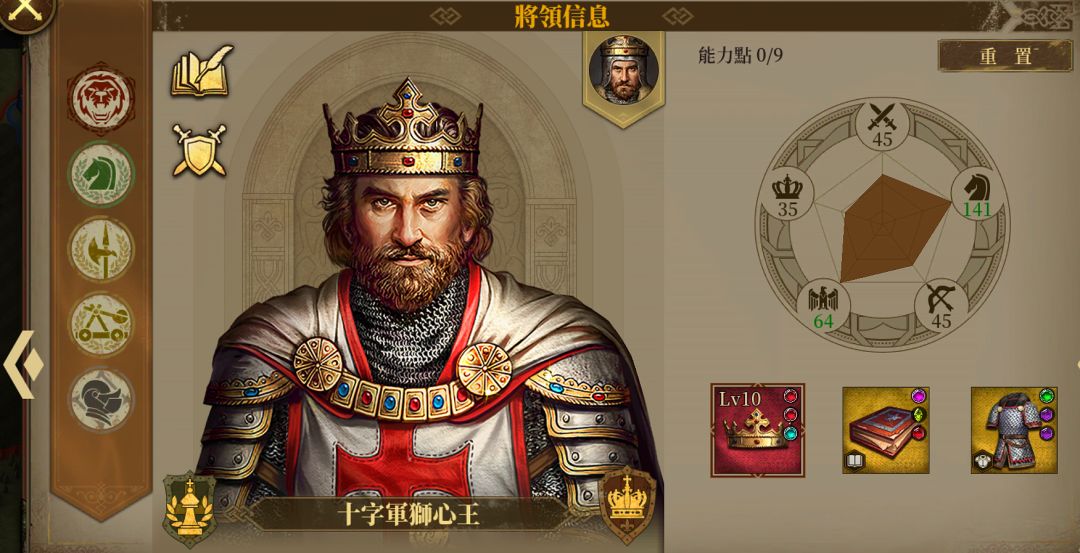This screenshot has height=553, width=1080.
Task: Open the red book equipment slot
Action: (x=886, y=430)
